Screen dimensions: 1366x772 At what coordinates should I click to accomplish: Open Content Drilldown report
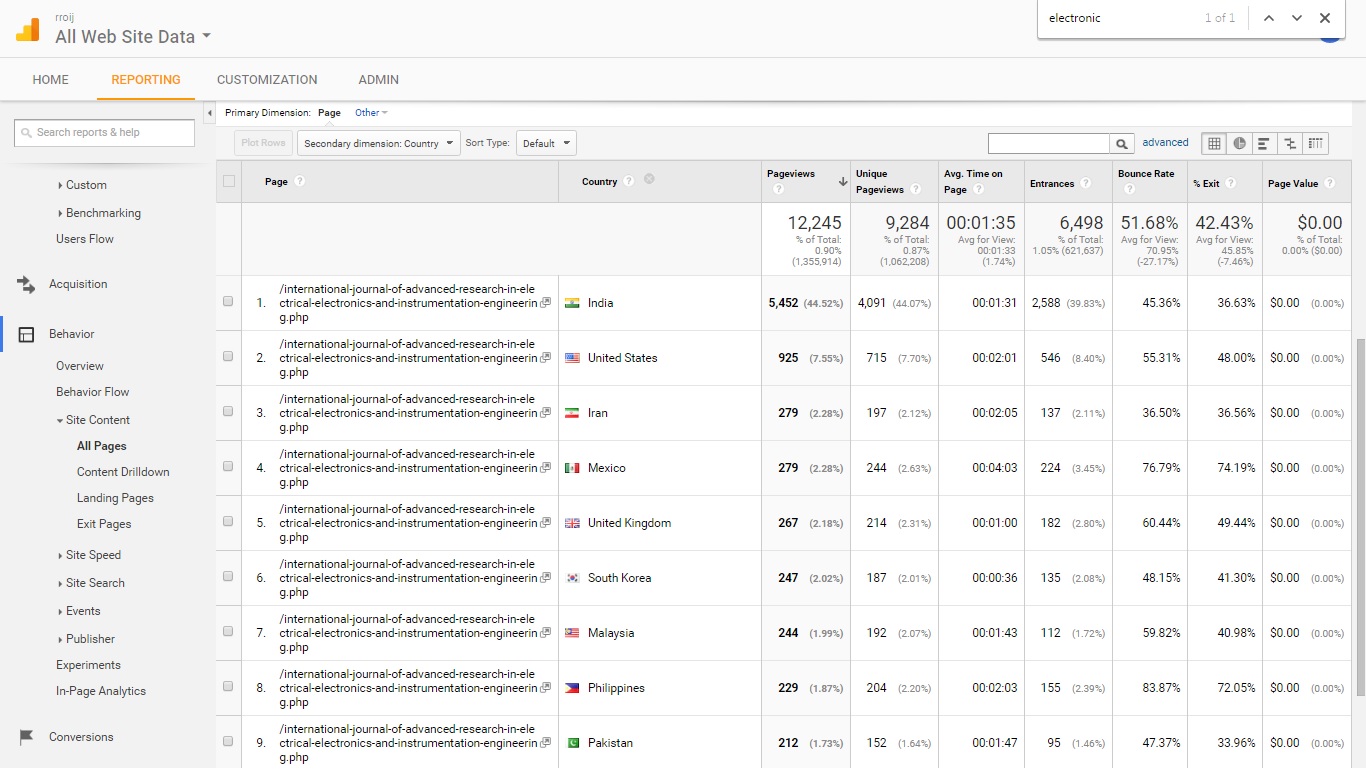(123, 472)
